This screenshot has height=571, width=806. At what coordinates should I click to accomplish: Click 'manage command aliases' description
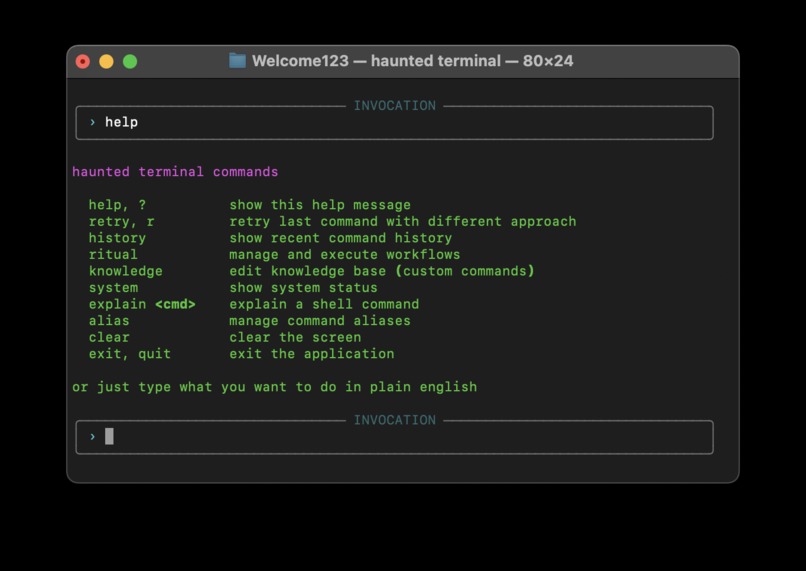[320, 321]
